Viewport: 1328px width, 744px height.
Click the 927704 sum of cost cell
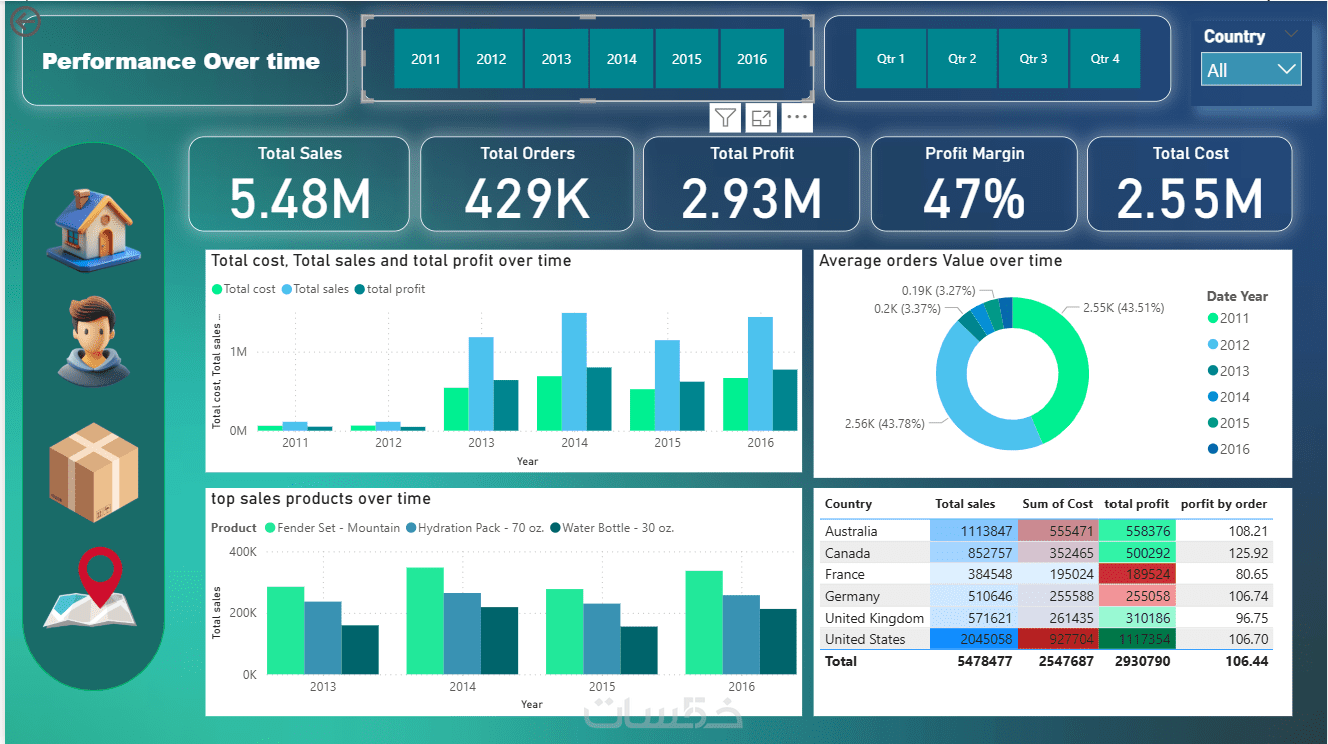coord(1058,639)
